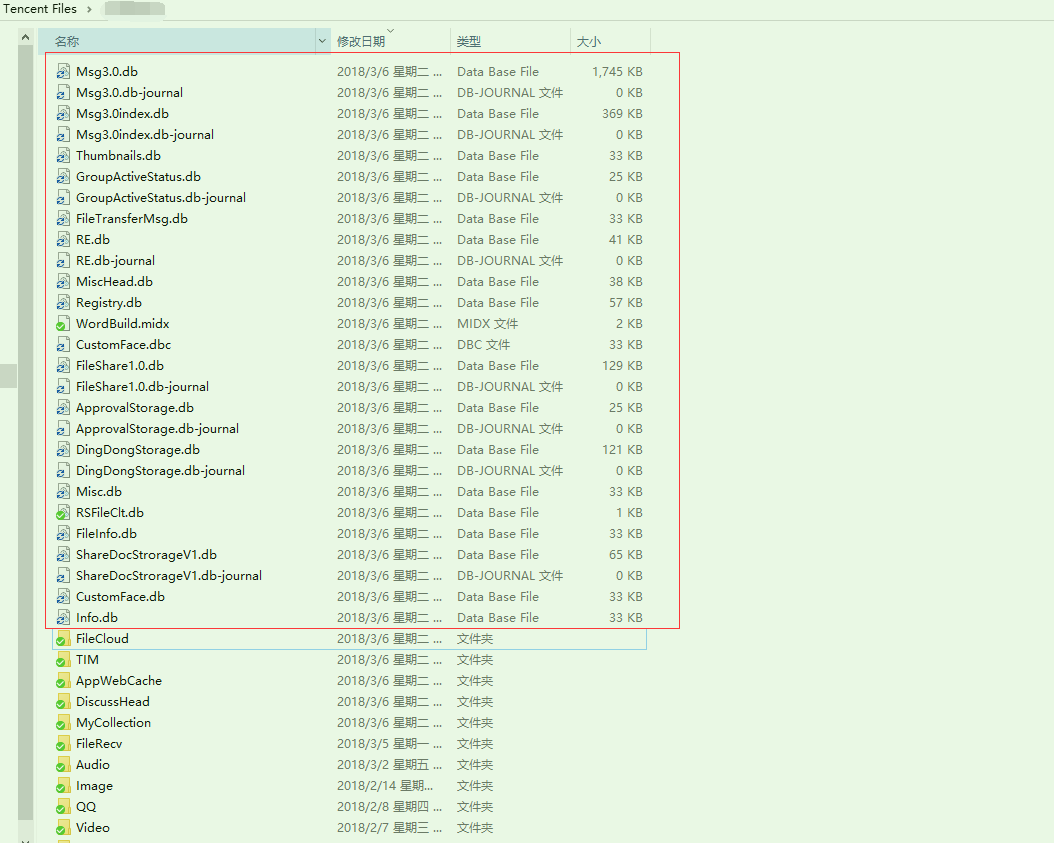Select the FileCloud folder icon
The height and width of the screenshot is (843, 1054).
click(x=63, y=639)
